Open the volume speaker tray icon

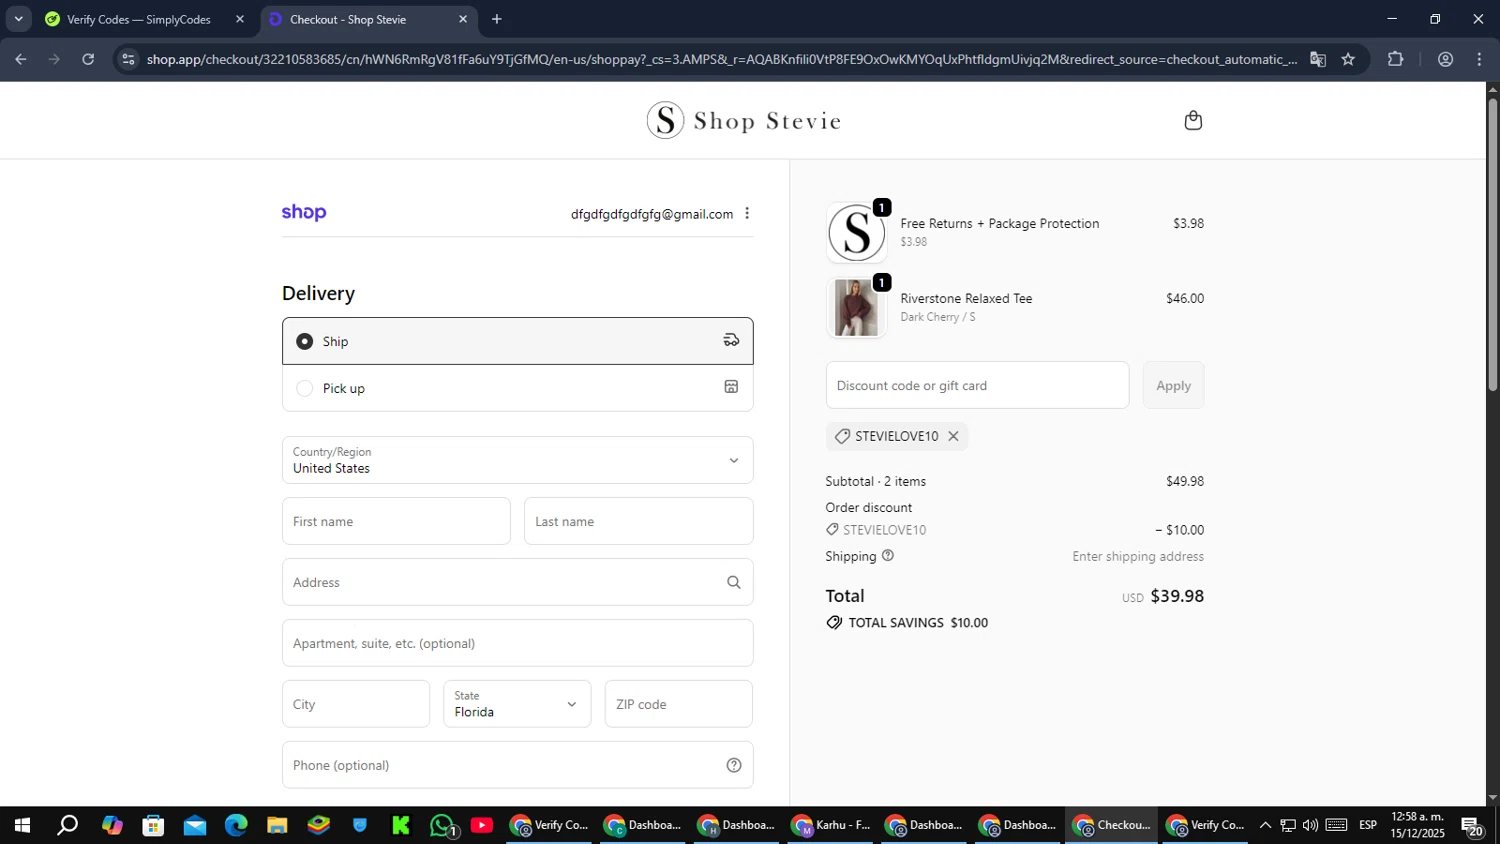[1310, 825]
